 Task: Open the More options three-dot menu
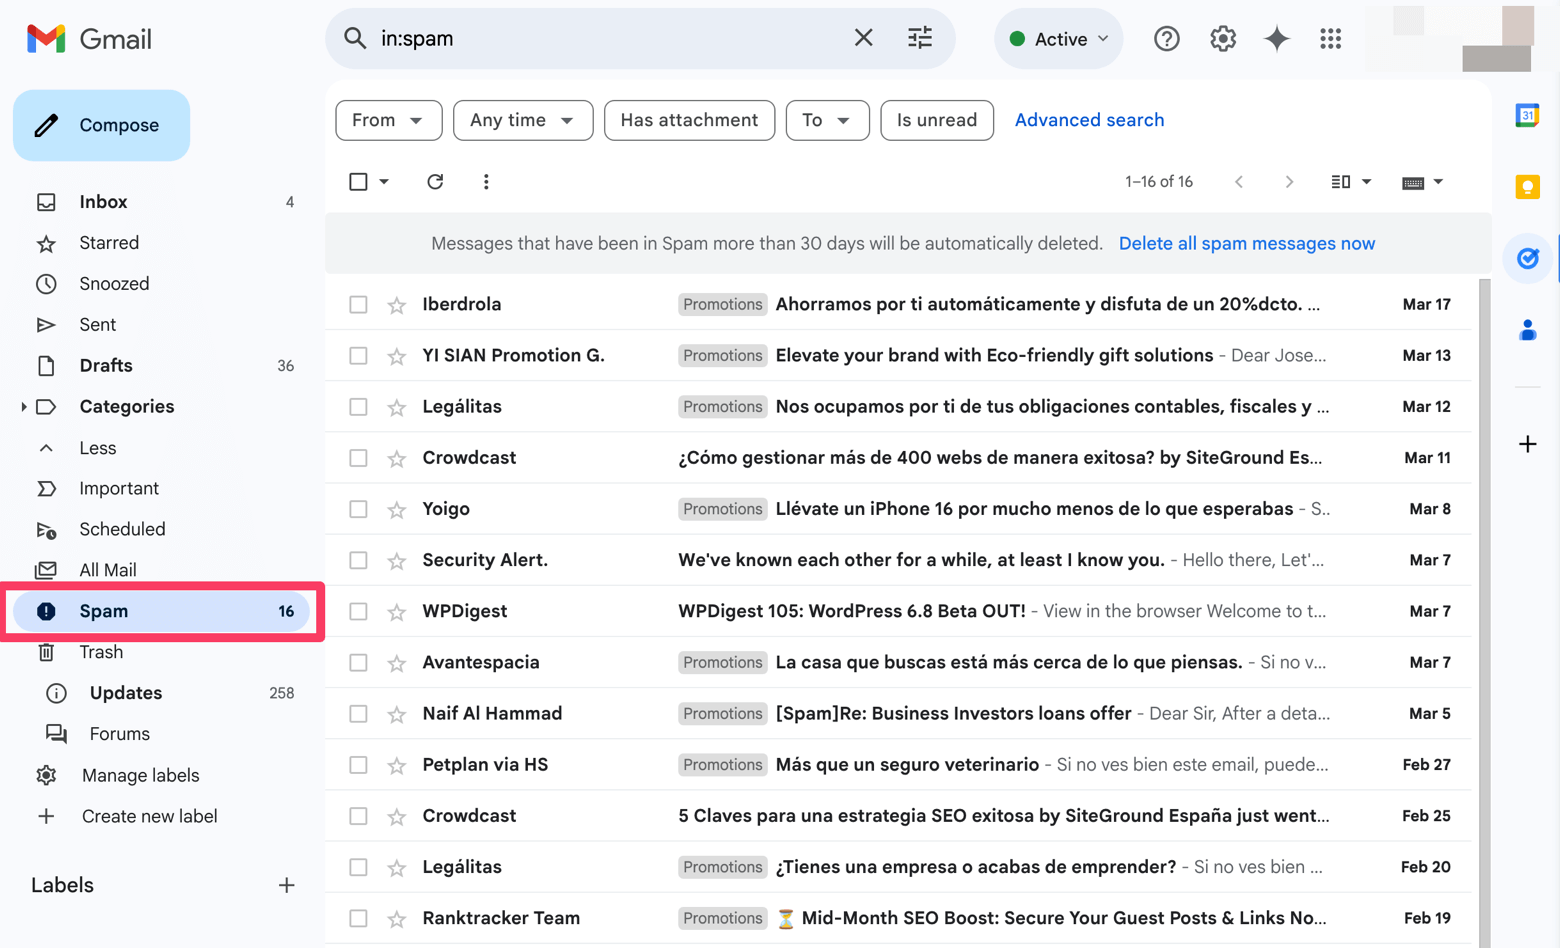pos(486,182)
